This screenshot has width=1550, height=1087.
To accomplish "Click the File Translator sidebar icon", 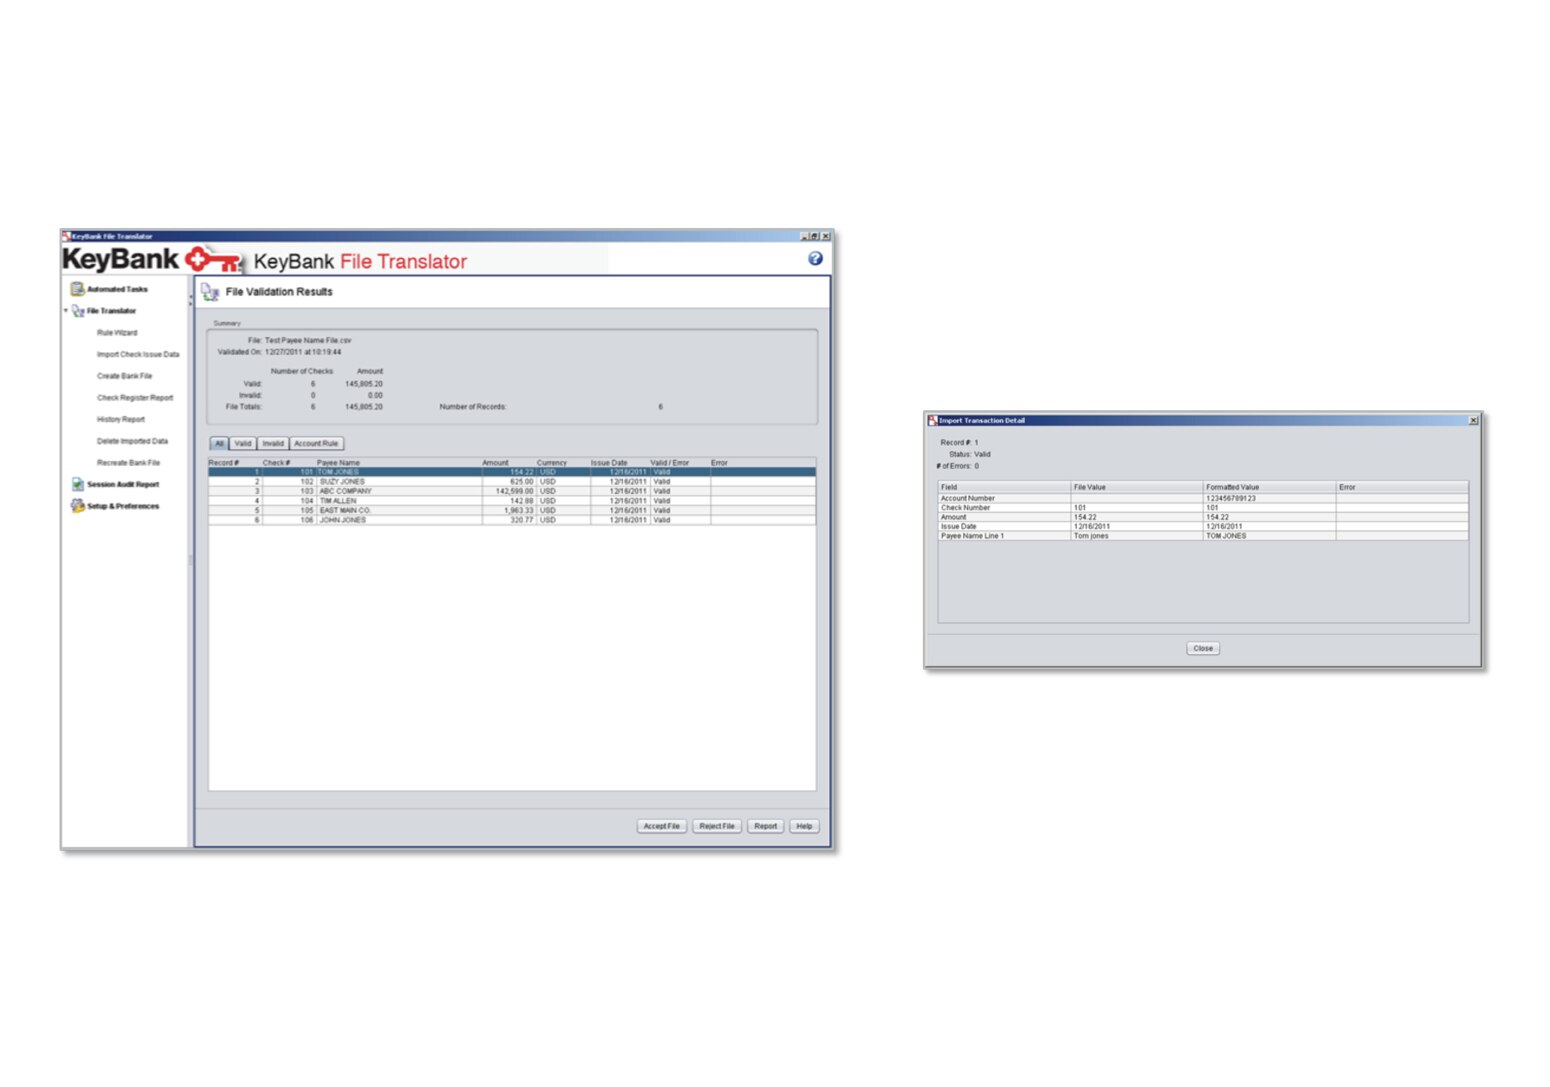I will (78, 311).
